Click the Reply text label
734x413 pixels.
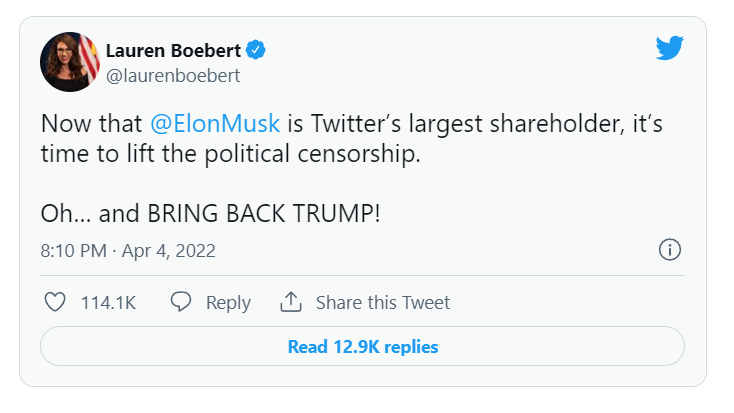click(x=228, y=302)
